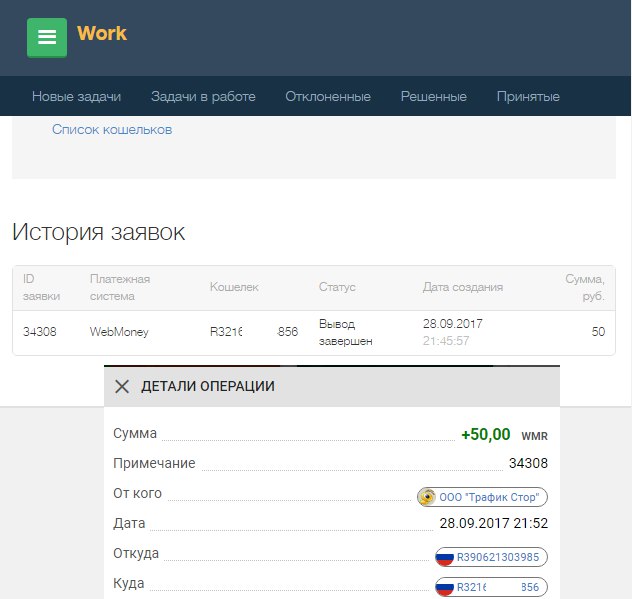Image resolution: width=632 pixels, height=599 pixels.
Task: Click the gold WebMoney icon beside ООО Трафик Стор
Action: (x=427, y=497)
